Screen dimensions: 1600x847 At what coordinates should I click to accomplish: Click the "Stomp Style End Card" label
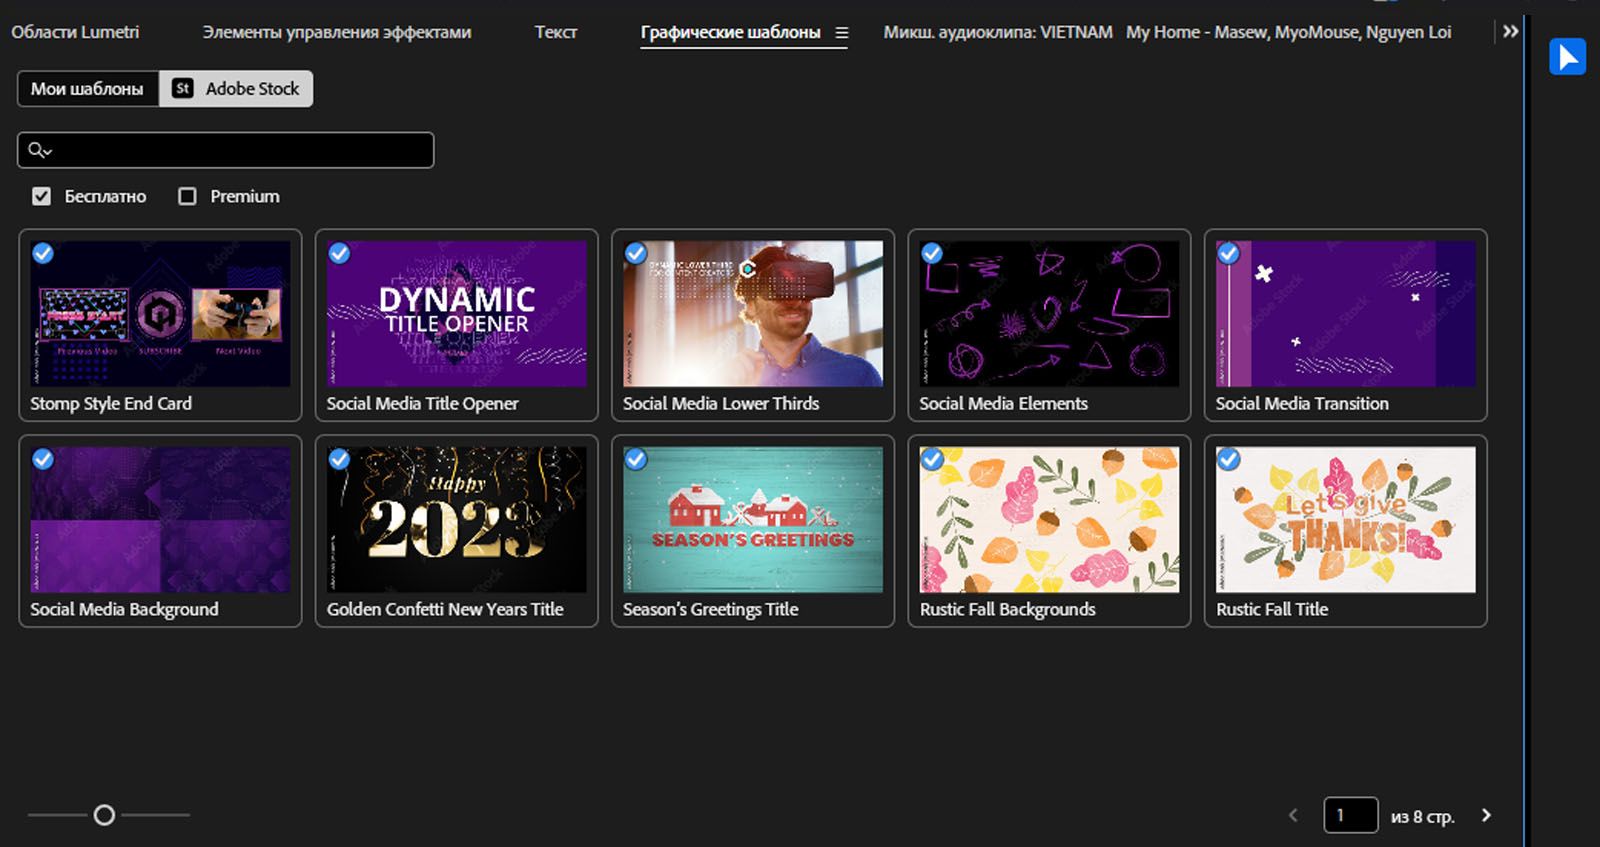111,403
